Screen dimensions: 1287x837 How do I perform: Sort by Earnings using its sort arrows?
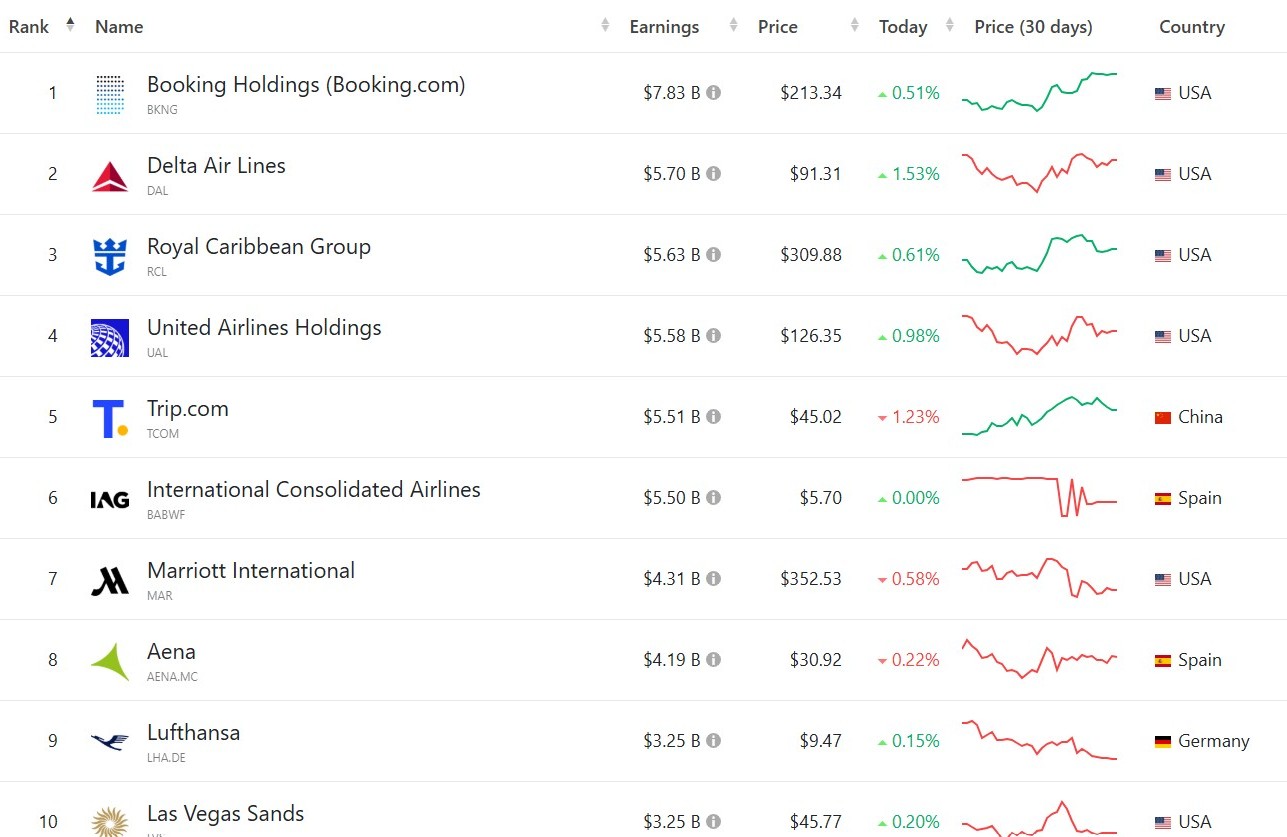pyautogui.click(x=734, y=26)
